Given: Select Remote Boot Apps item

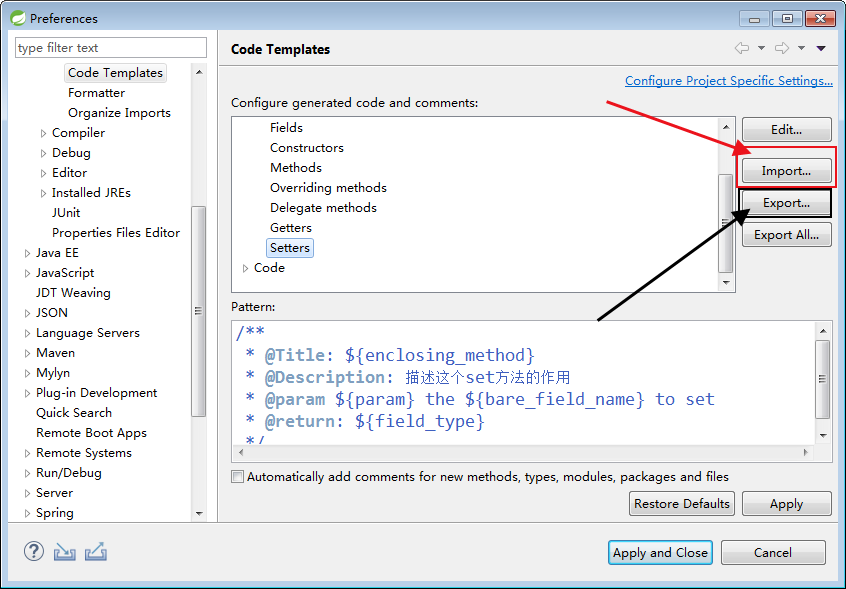Looking at the screenshot, I should pos(91,433).
